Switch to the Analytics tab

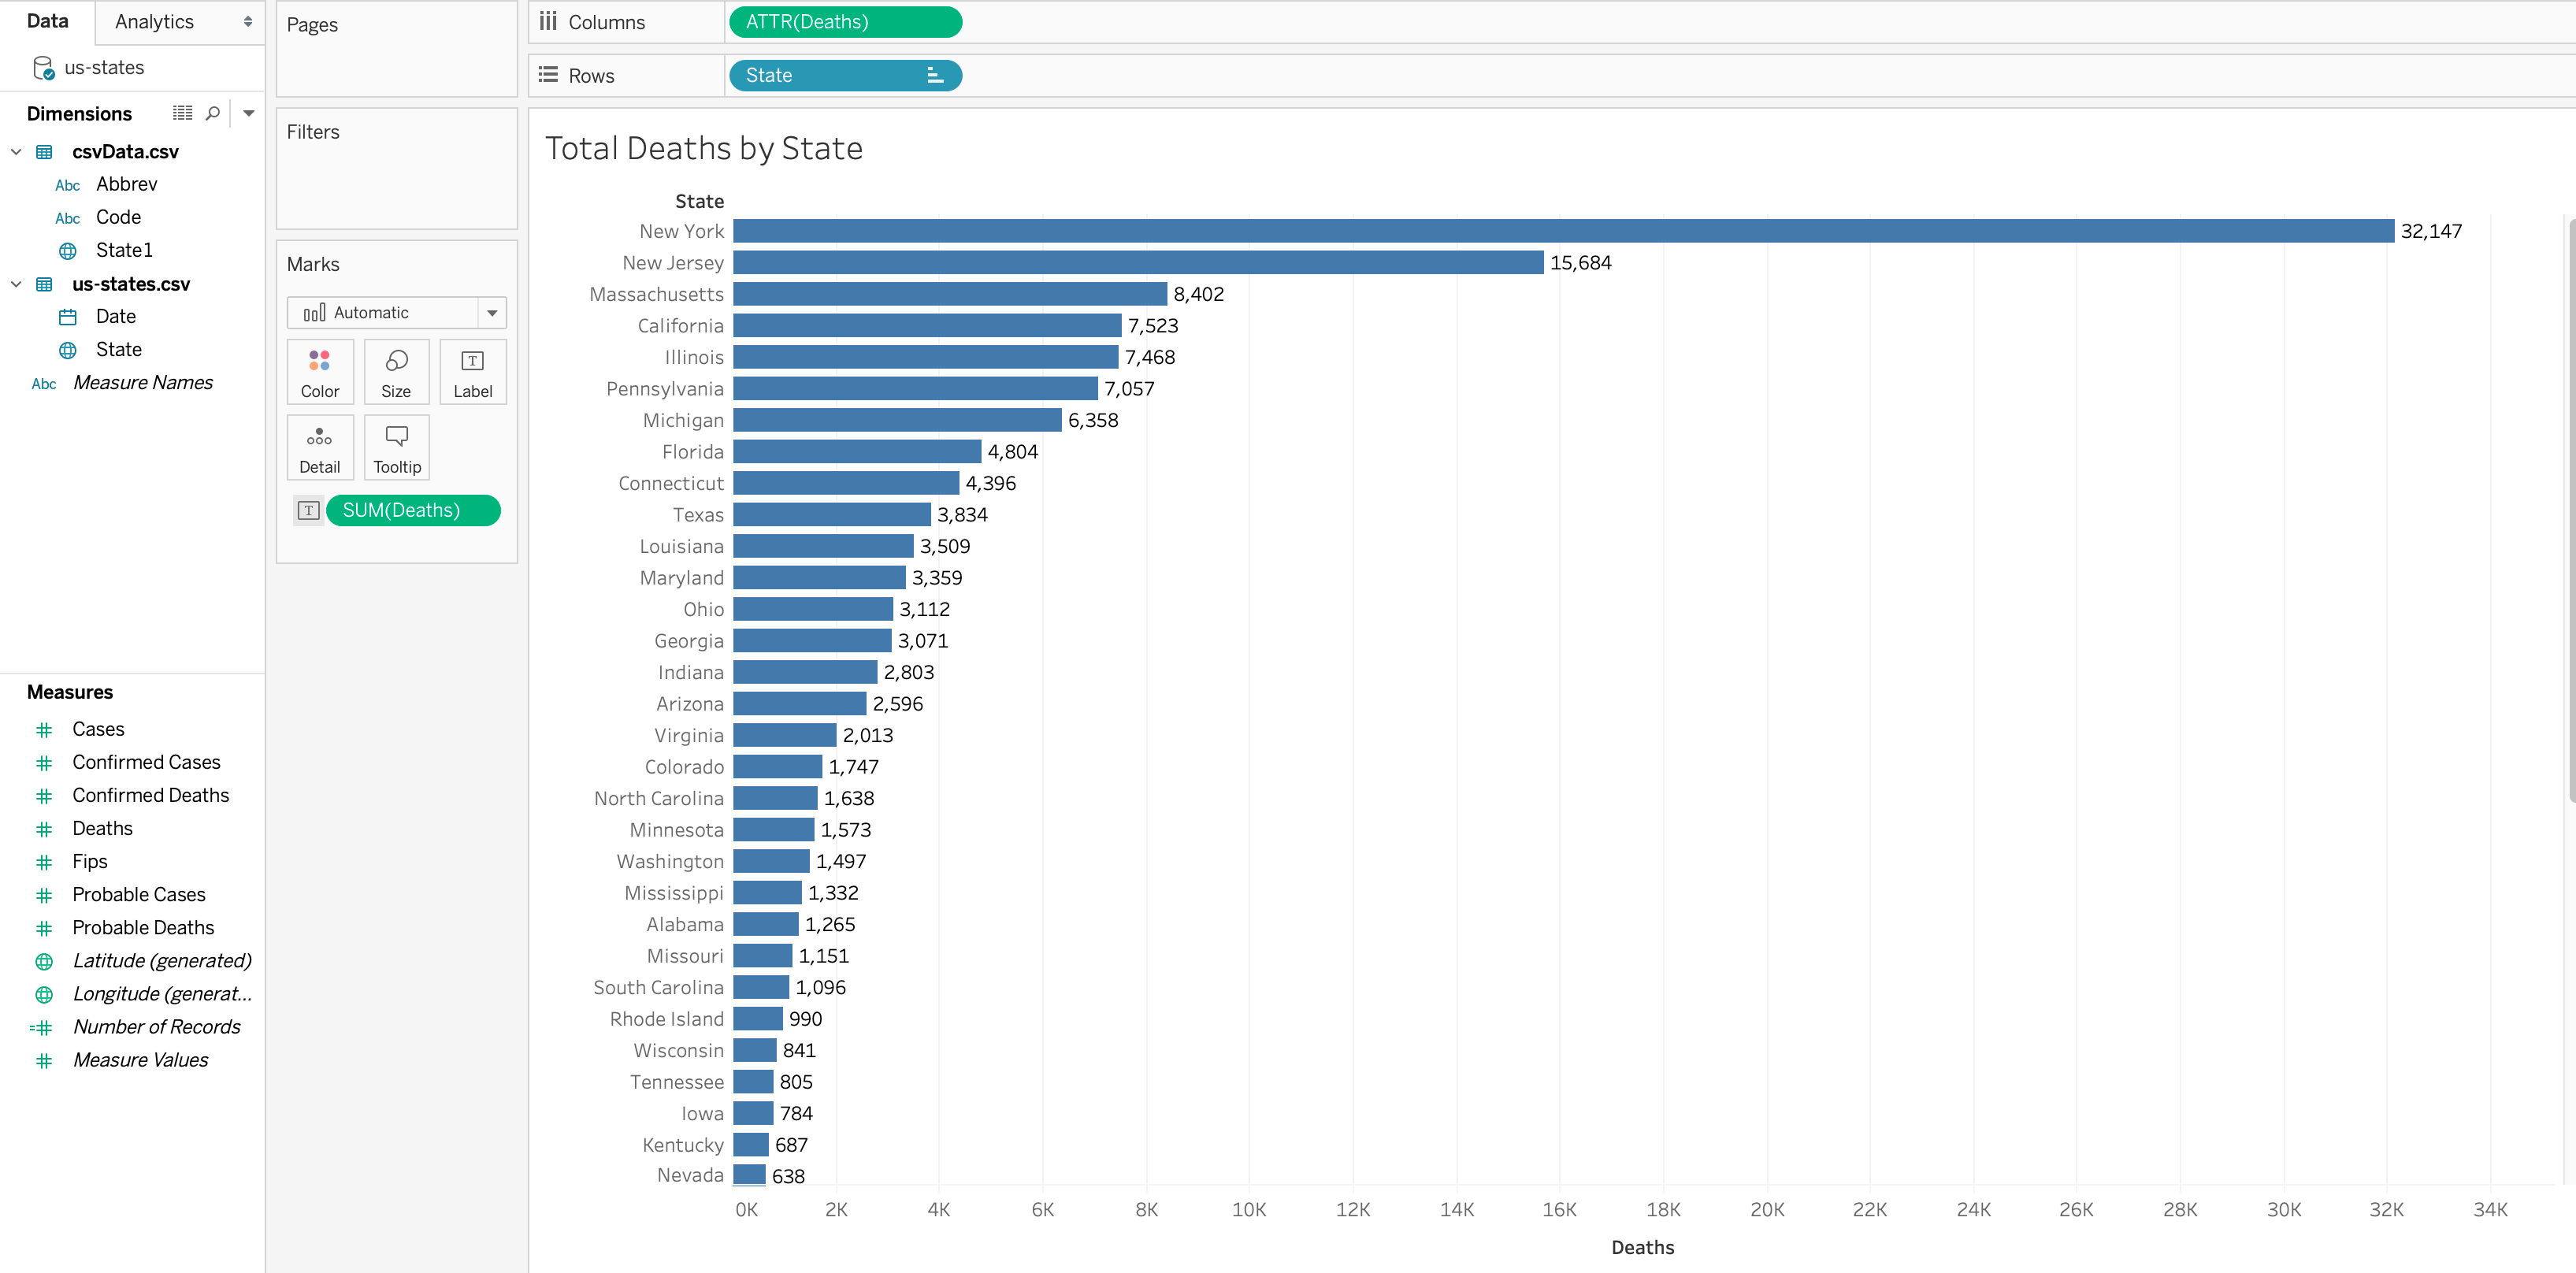tap(154, 22)
